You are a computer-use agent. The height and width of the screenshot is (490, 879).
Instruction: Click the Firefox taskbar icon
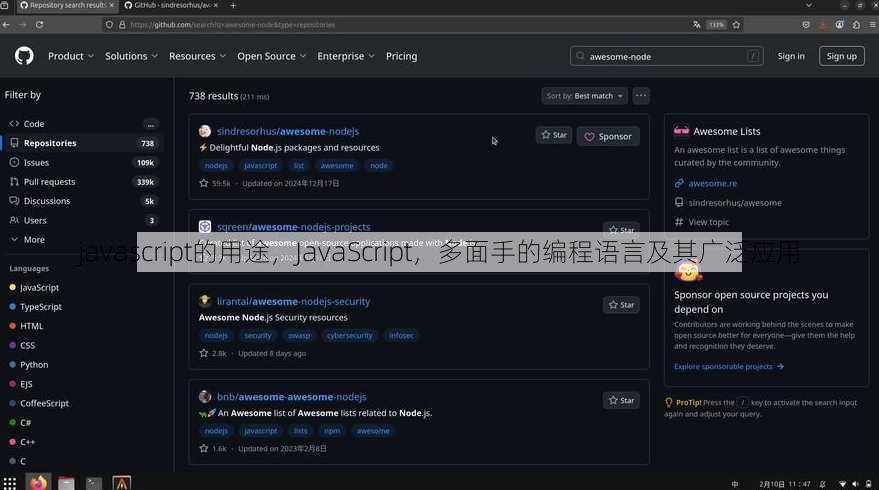[x=38, y=483]
